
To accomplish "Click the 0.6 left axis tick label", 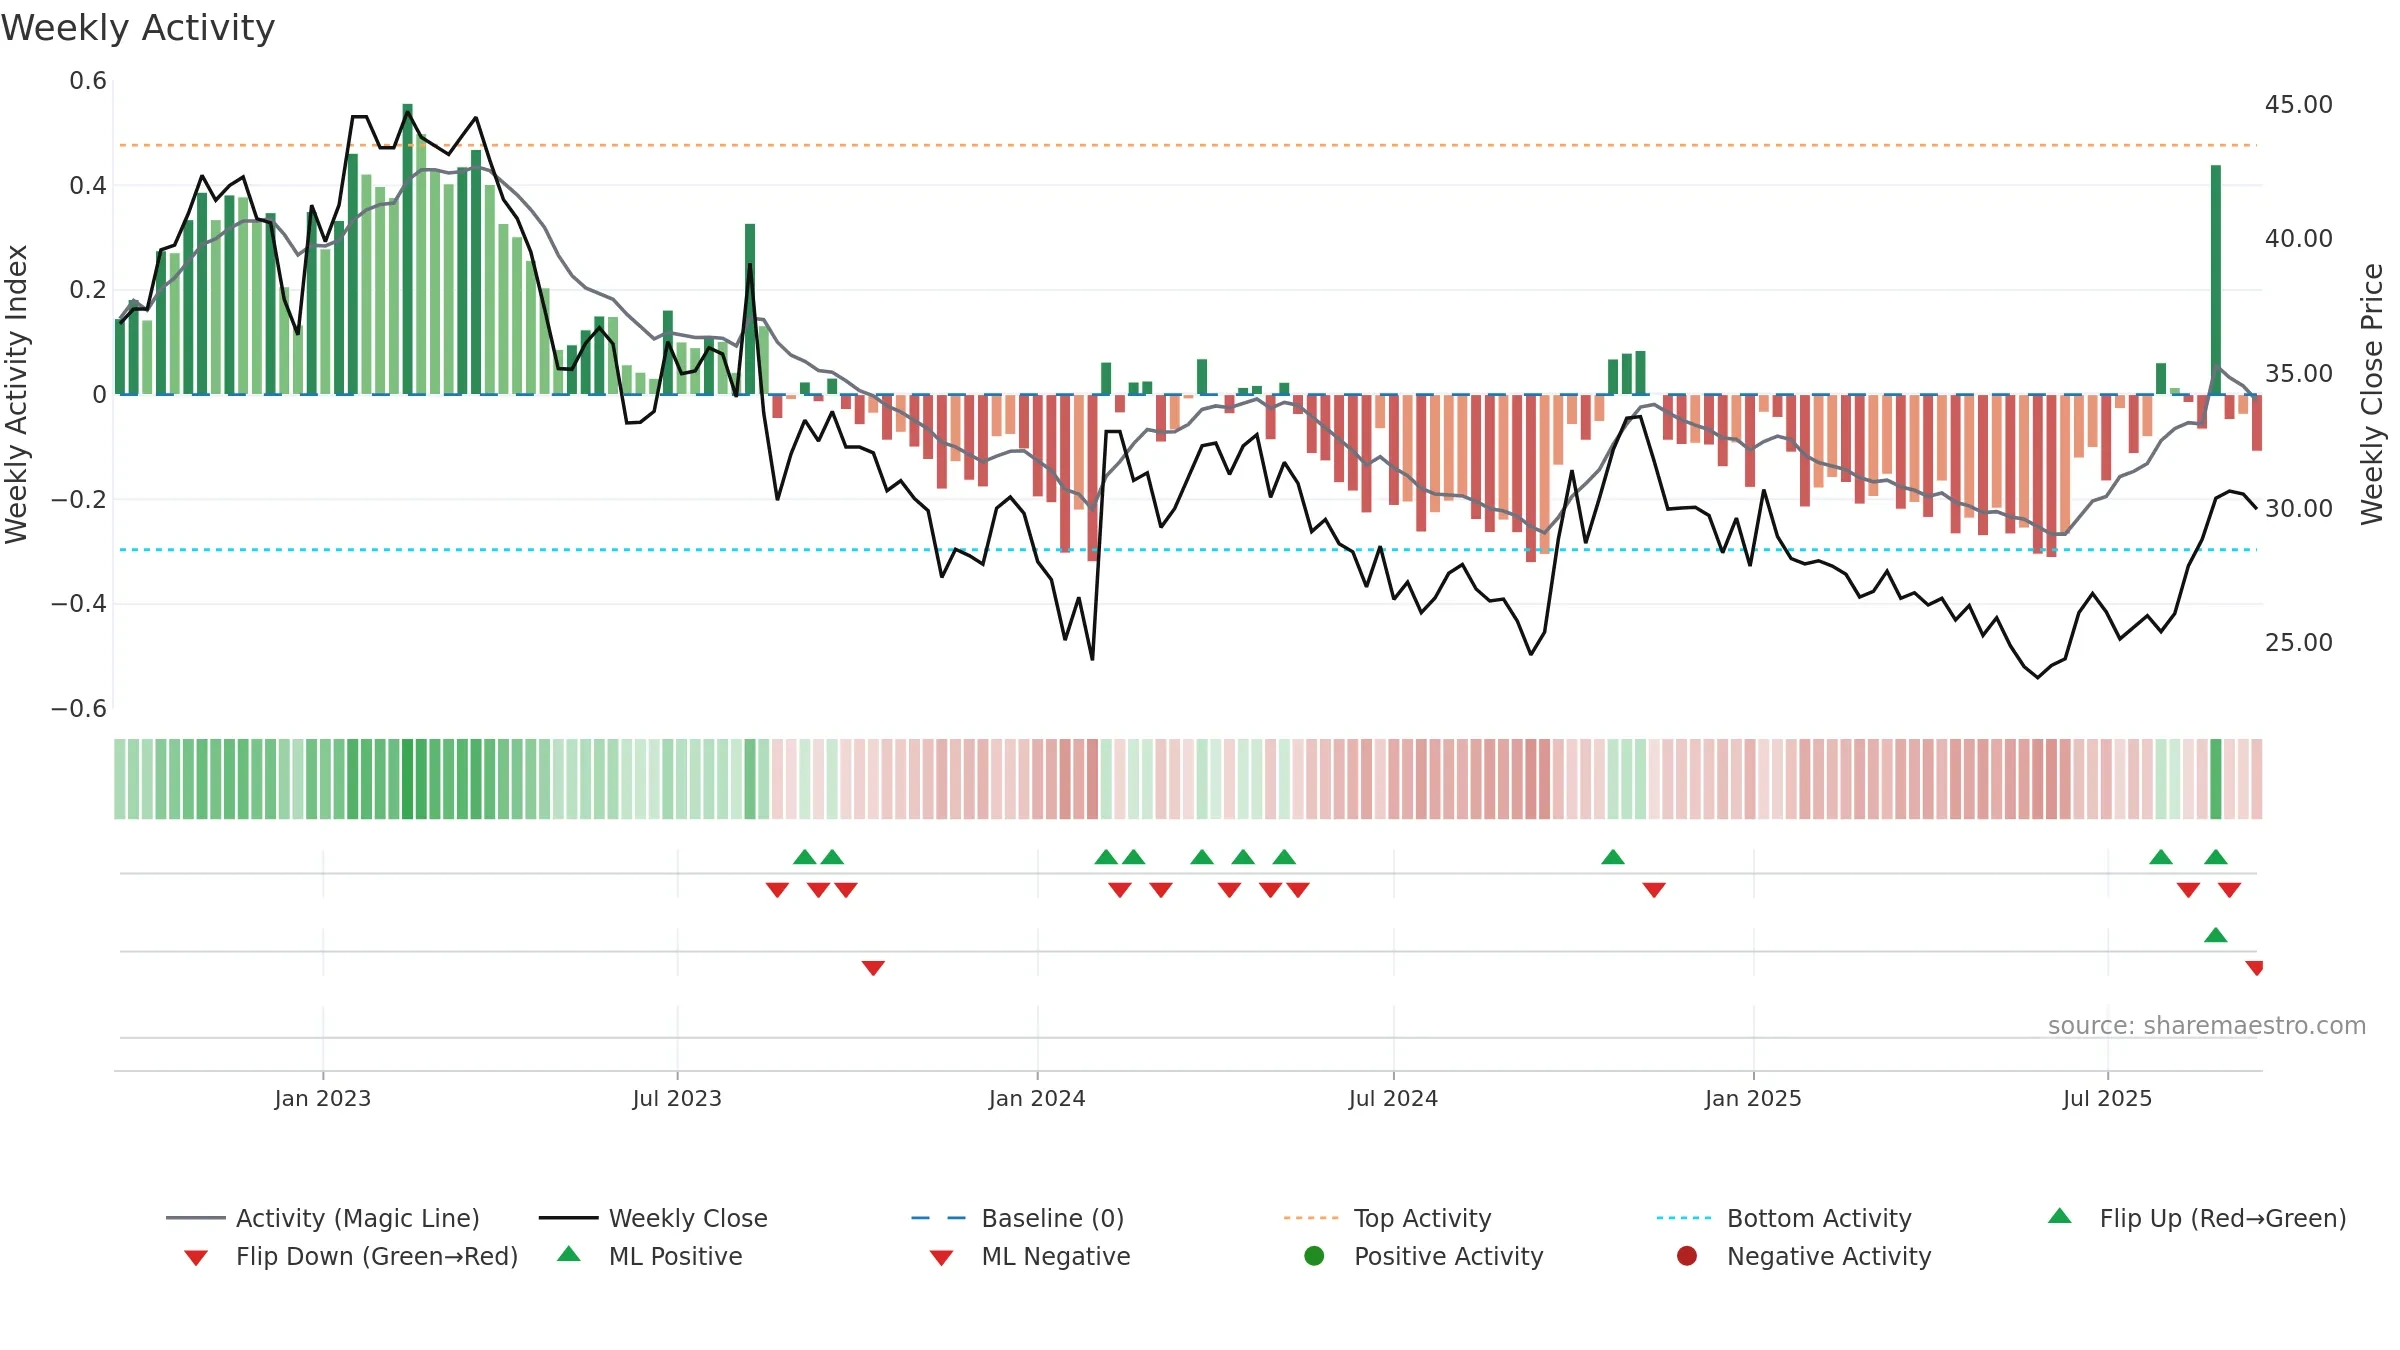I will pos(88,81).
